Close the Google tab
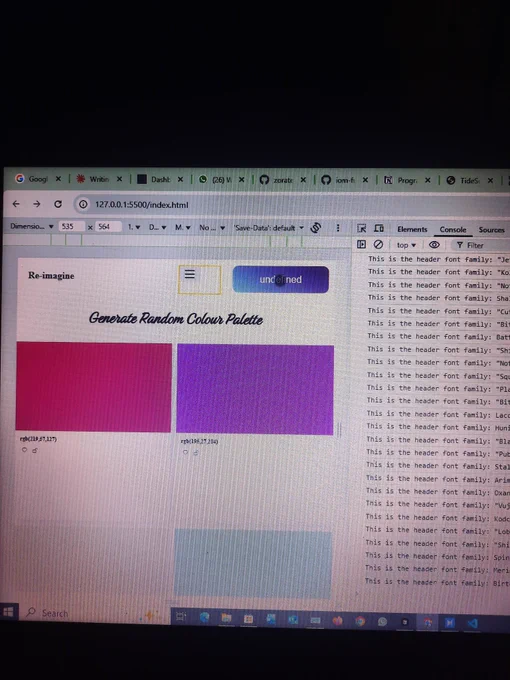 click(x=58, y=179)
